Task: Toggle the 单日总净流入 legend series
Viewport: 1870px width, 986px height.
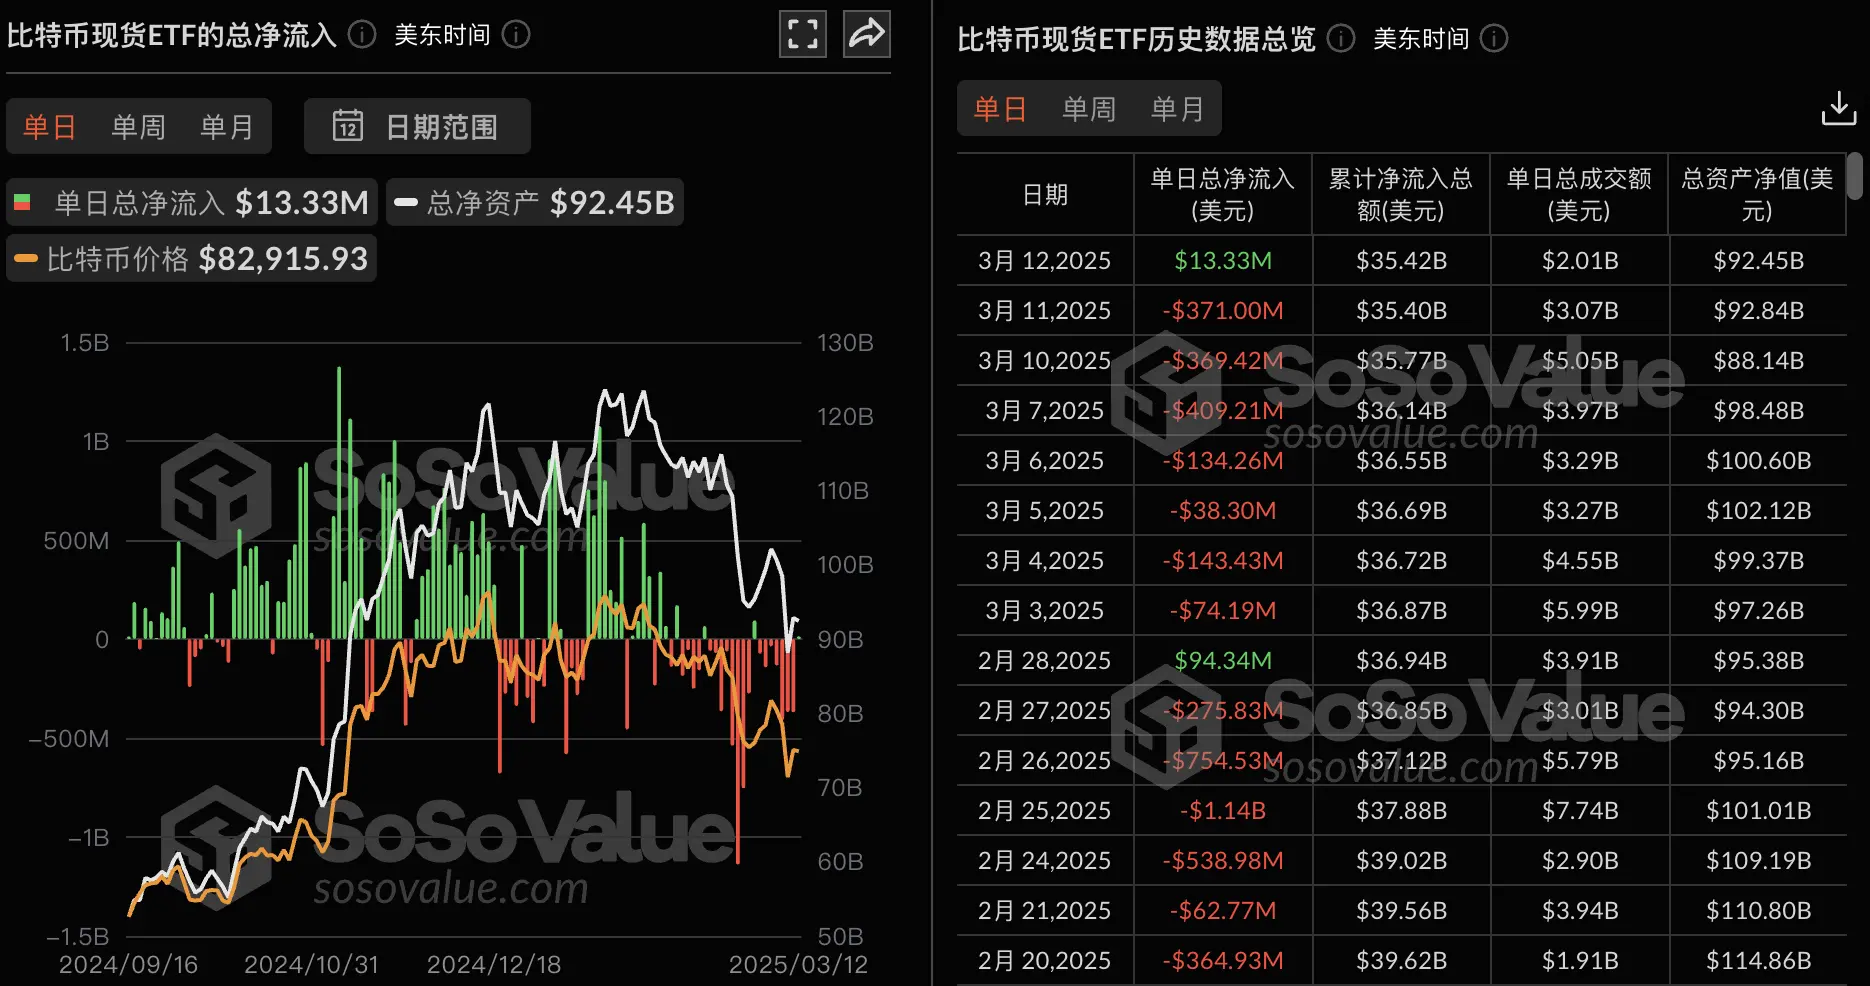Action: pyautogui.click(x=192, y=203)
